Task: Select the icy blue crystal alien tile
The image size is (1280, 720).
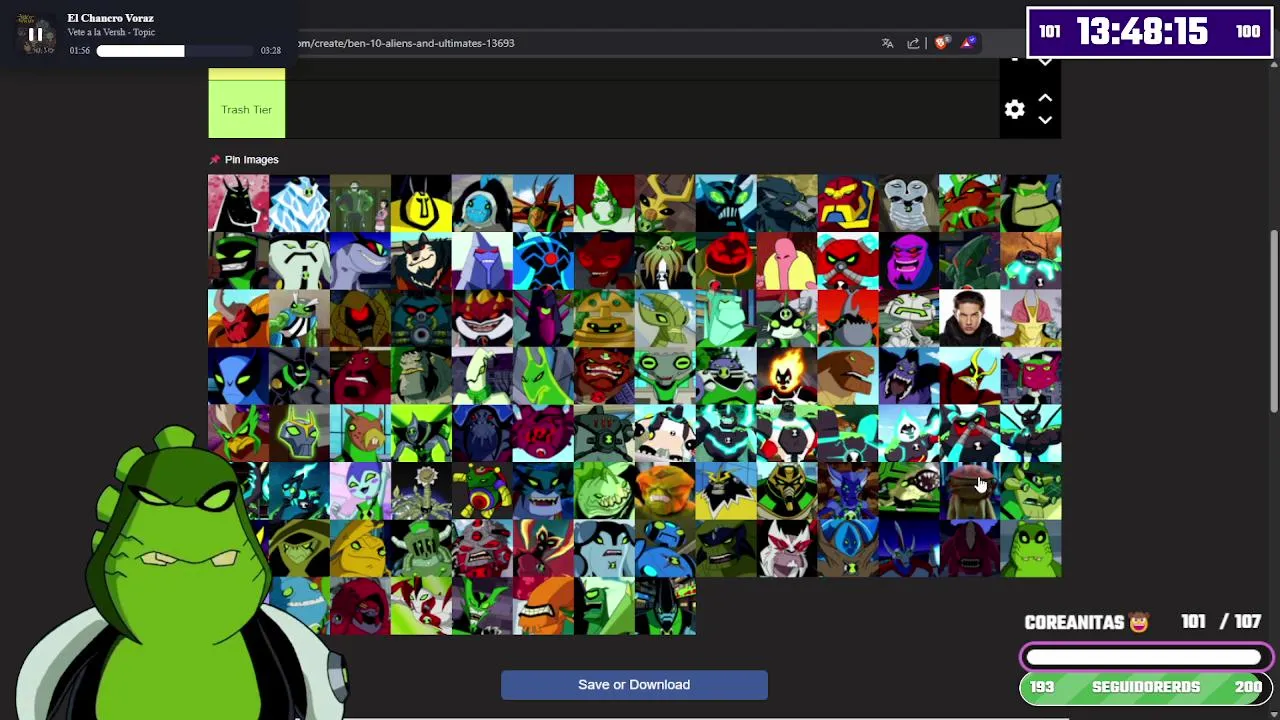Action: tap(299, 203)
